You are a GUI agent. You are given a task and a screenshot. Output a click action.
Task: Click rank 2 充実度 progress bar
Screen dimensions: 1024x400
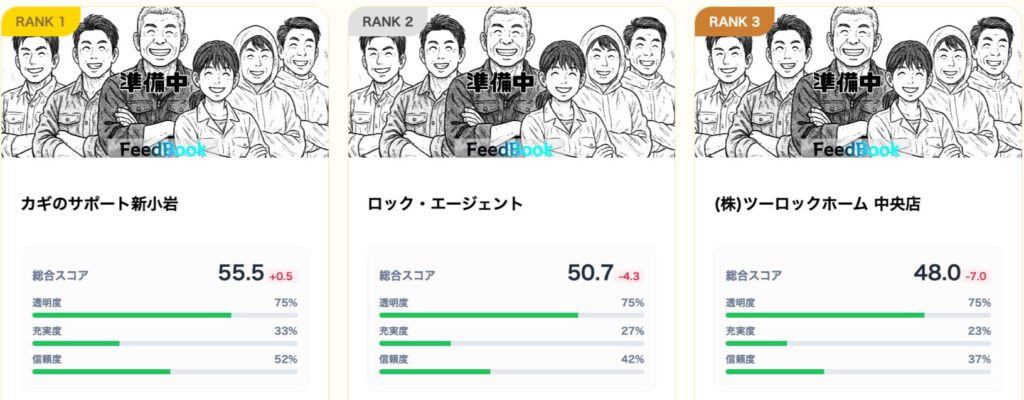pyautogui.click(x=511, y=343)
